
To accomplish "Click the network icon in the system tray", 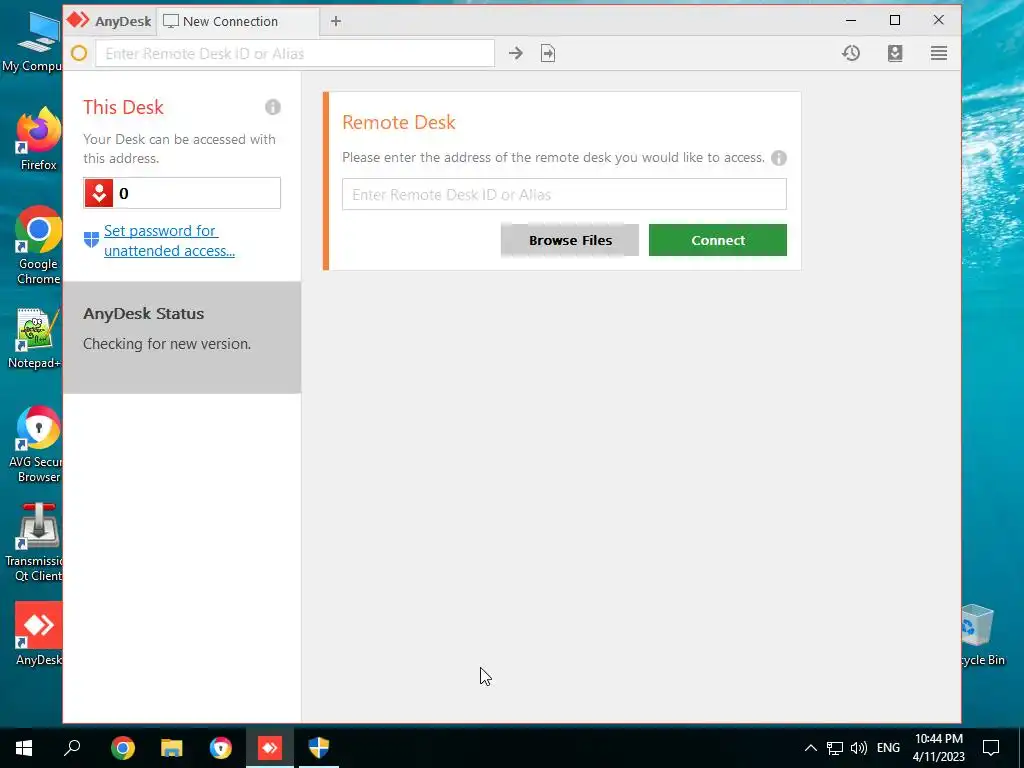I will [835, 748].
